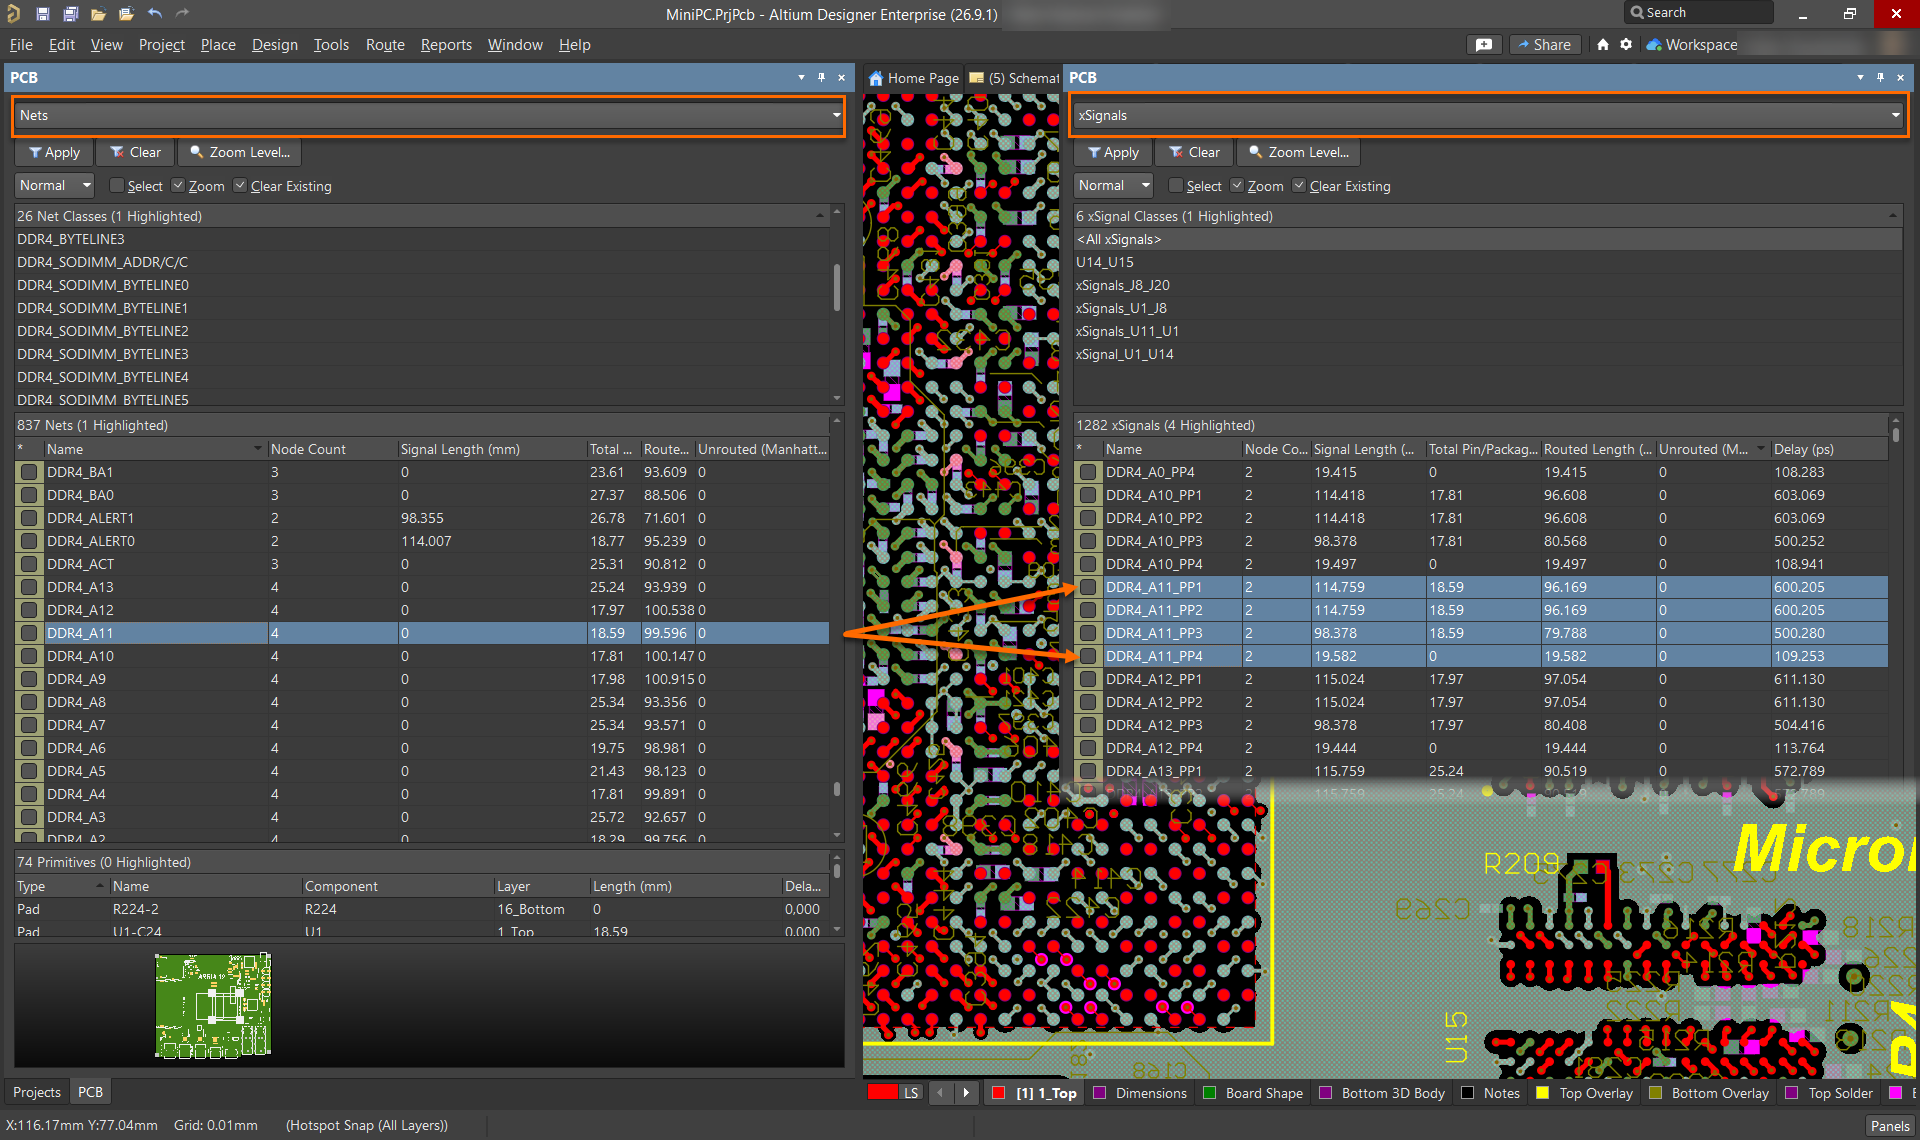Open settings with the gear icon

[x=1626, y=45]
